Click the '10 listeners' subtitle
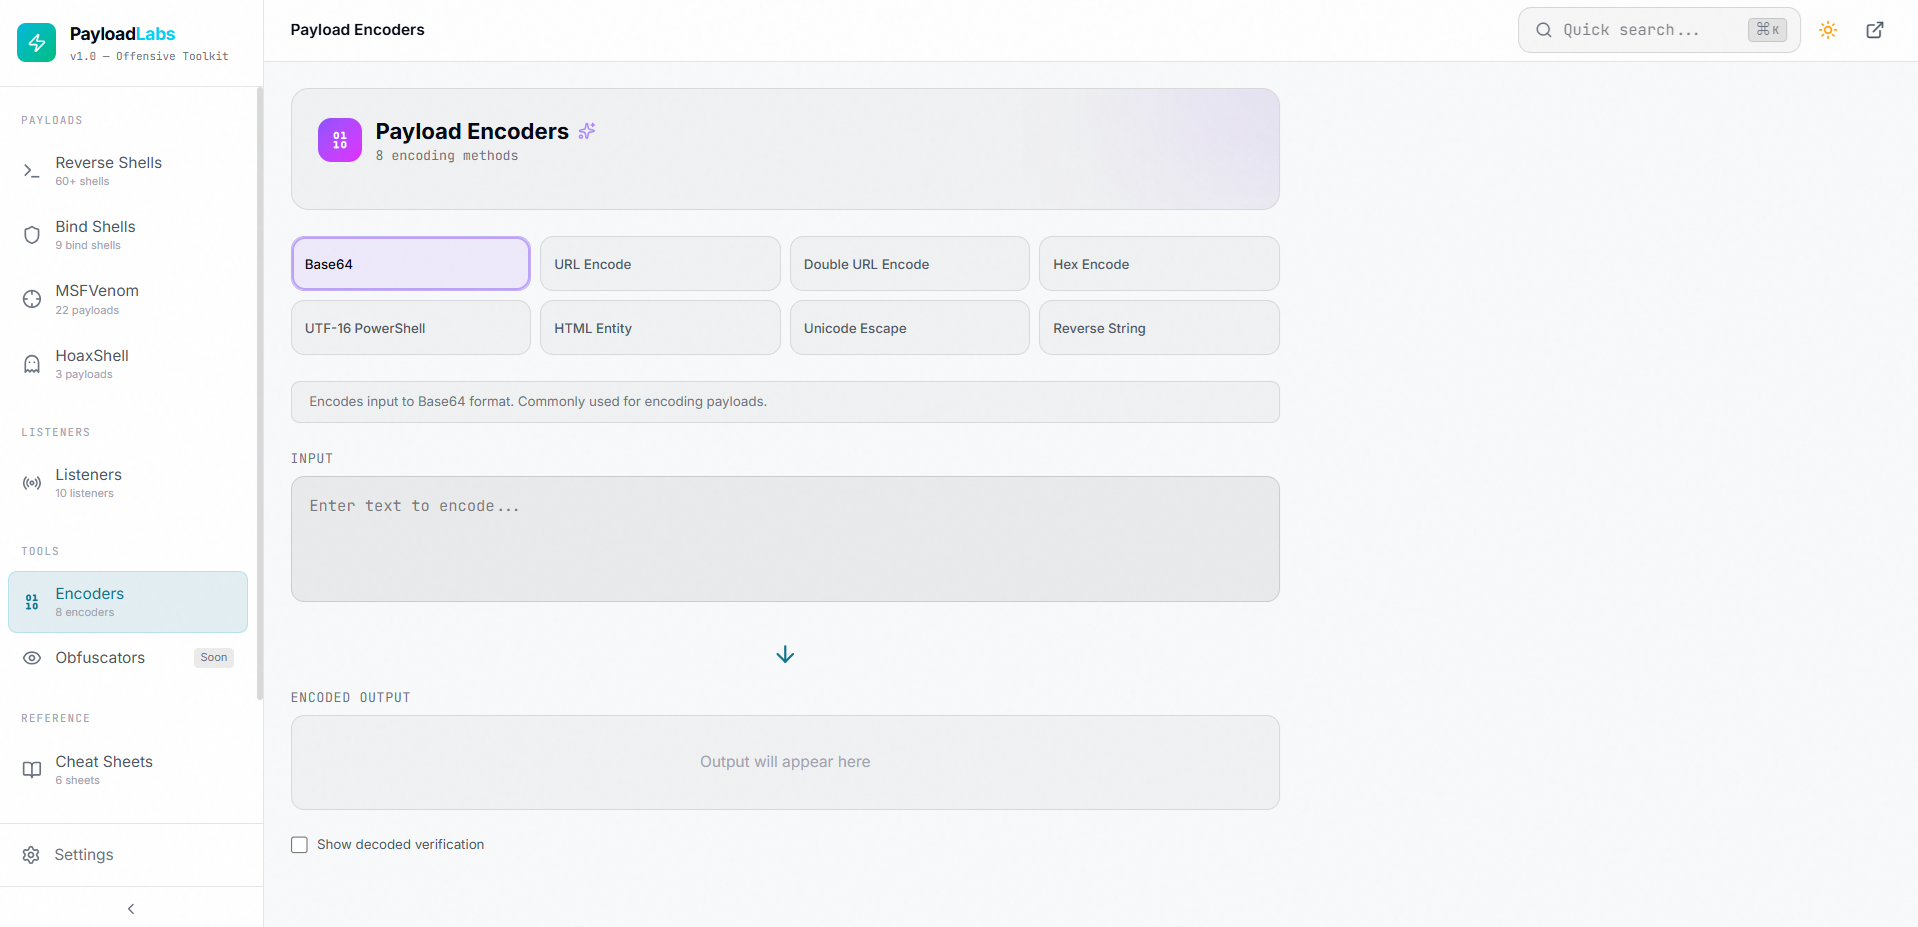This screenshot has width=1918, height=927. [x=85, y=494]
